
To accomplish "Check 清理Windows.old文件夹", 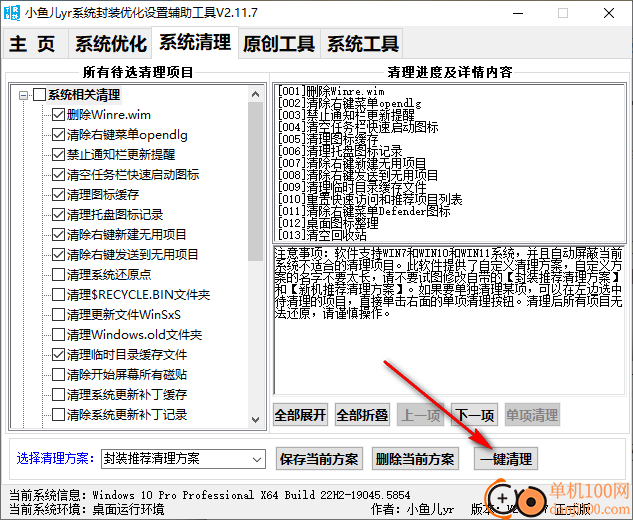I will (x=59, y=335).
